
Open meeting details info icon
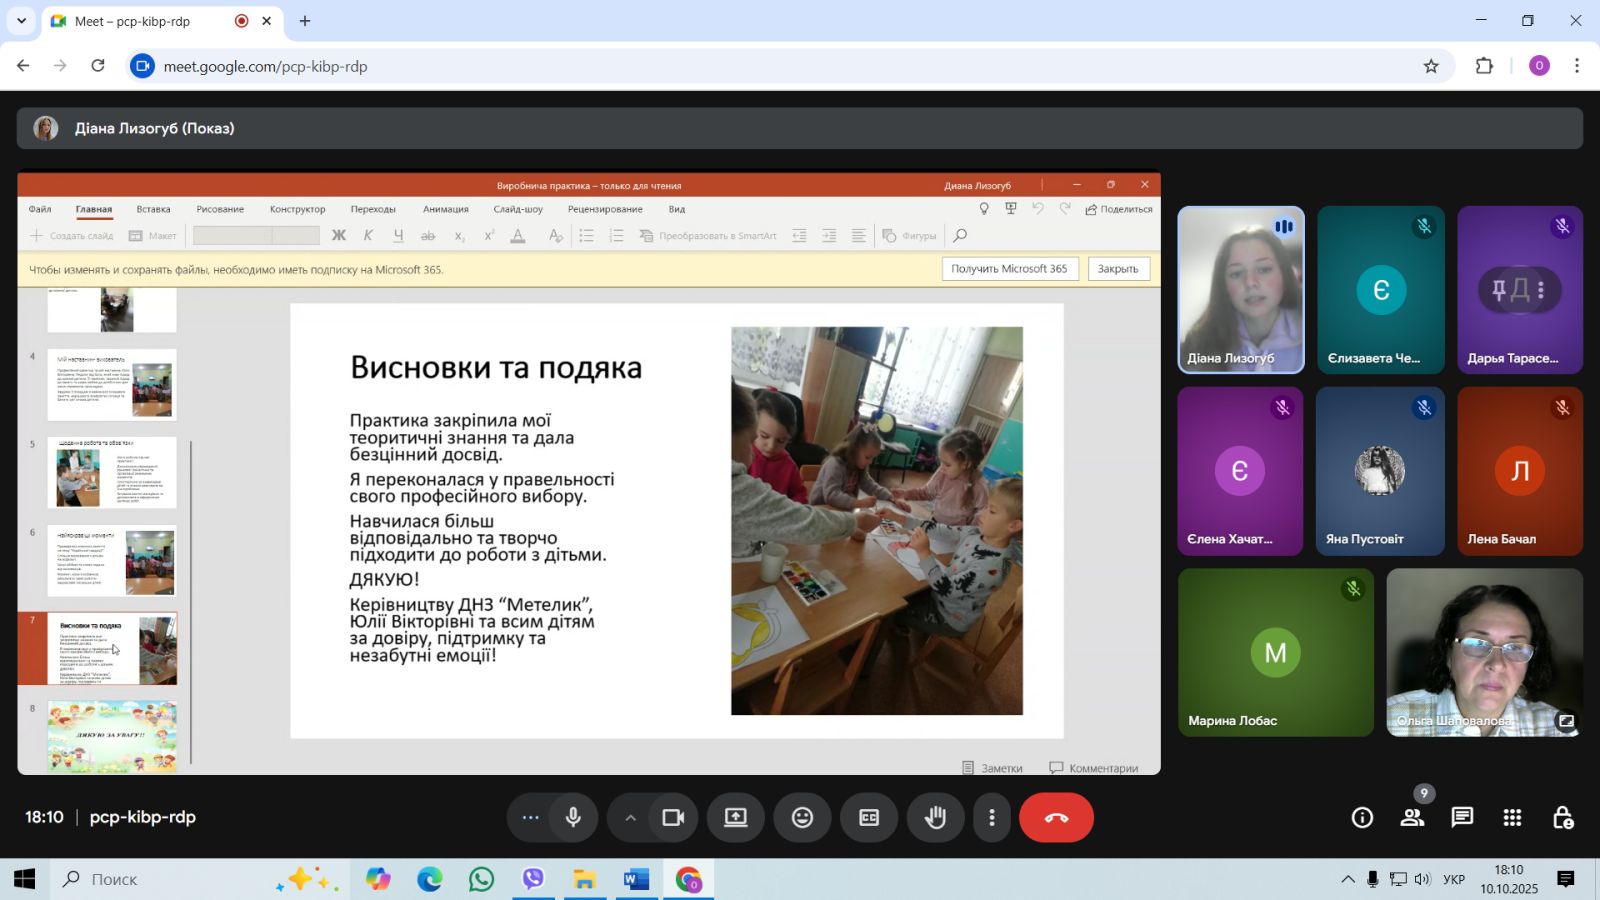coord(1362,818)
